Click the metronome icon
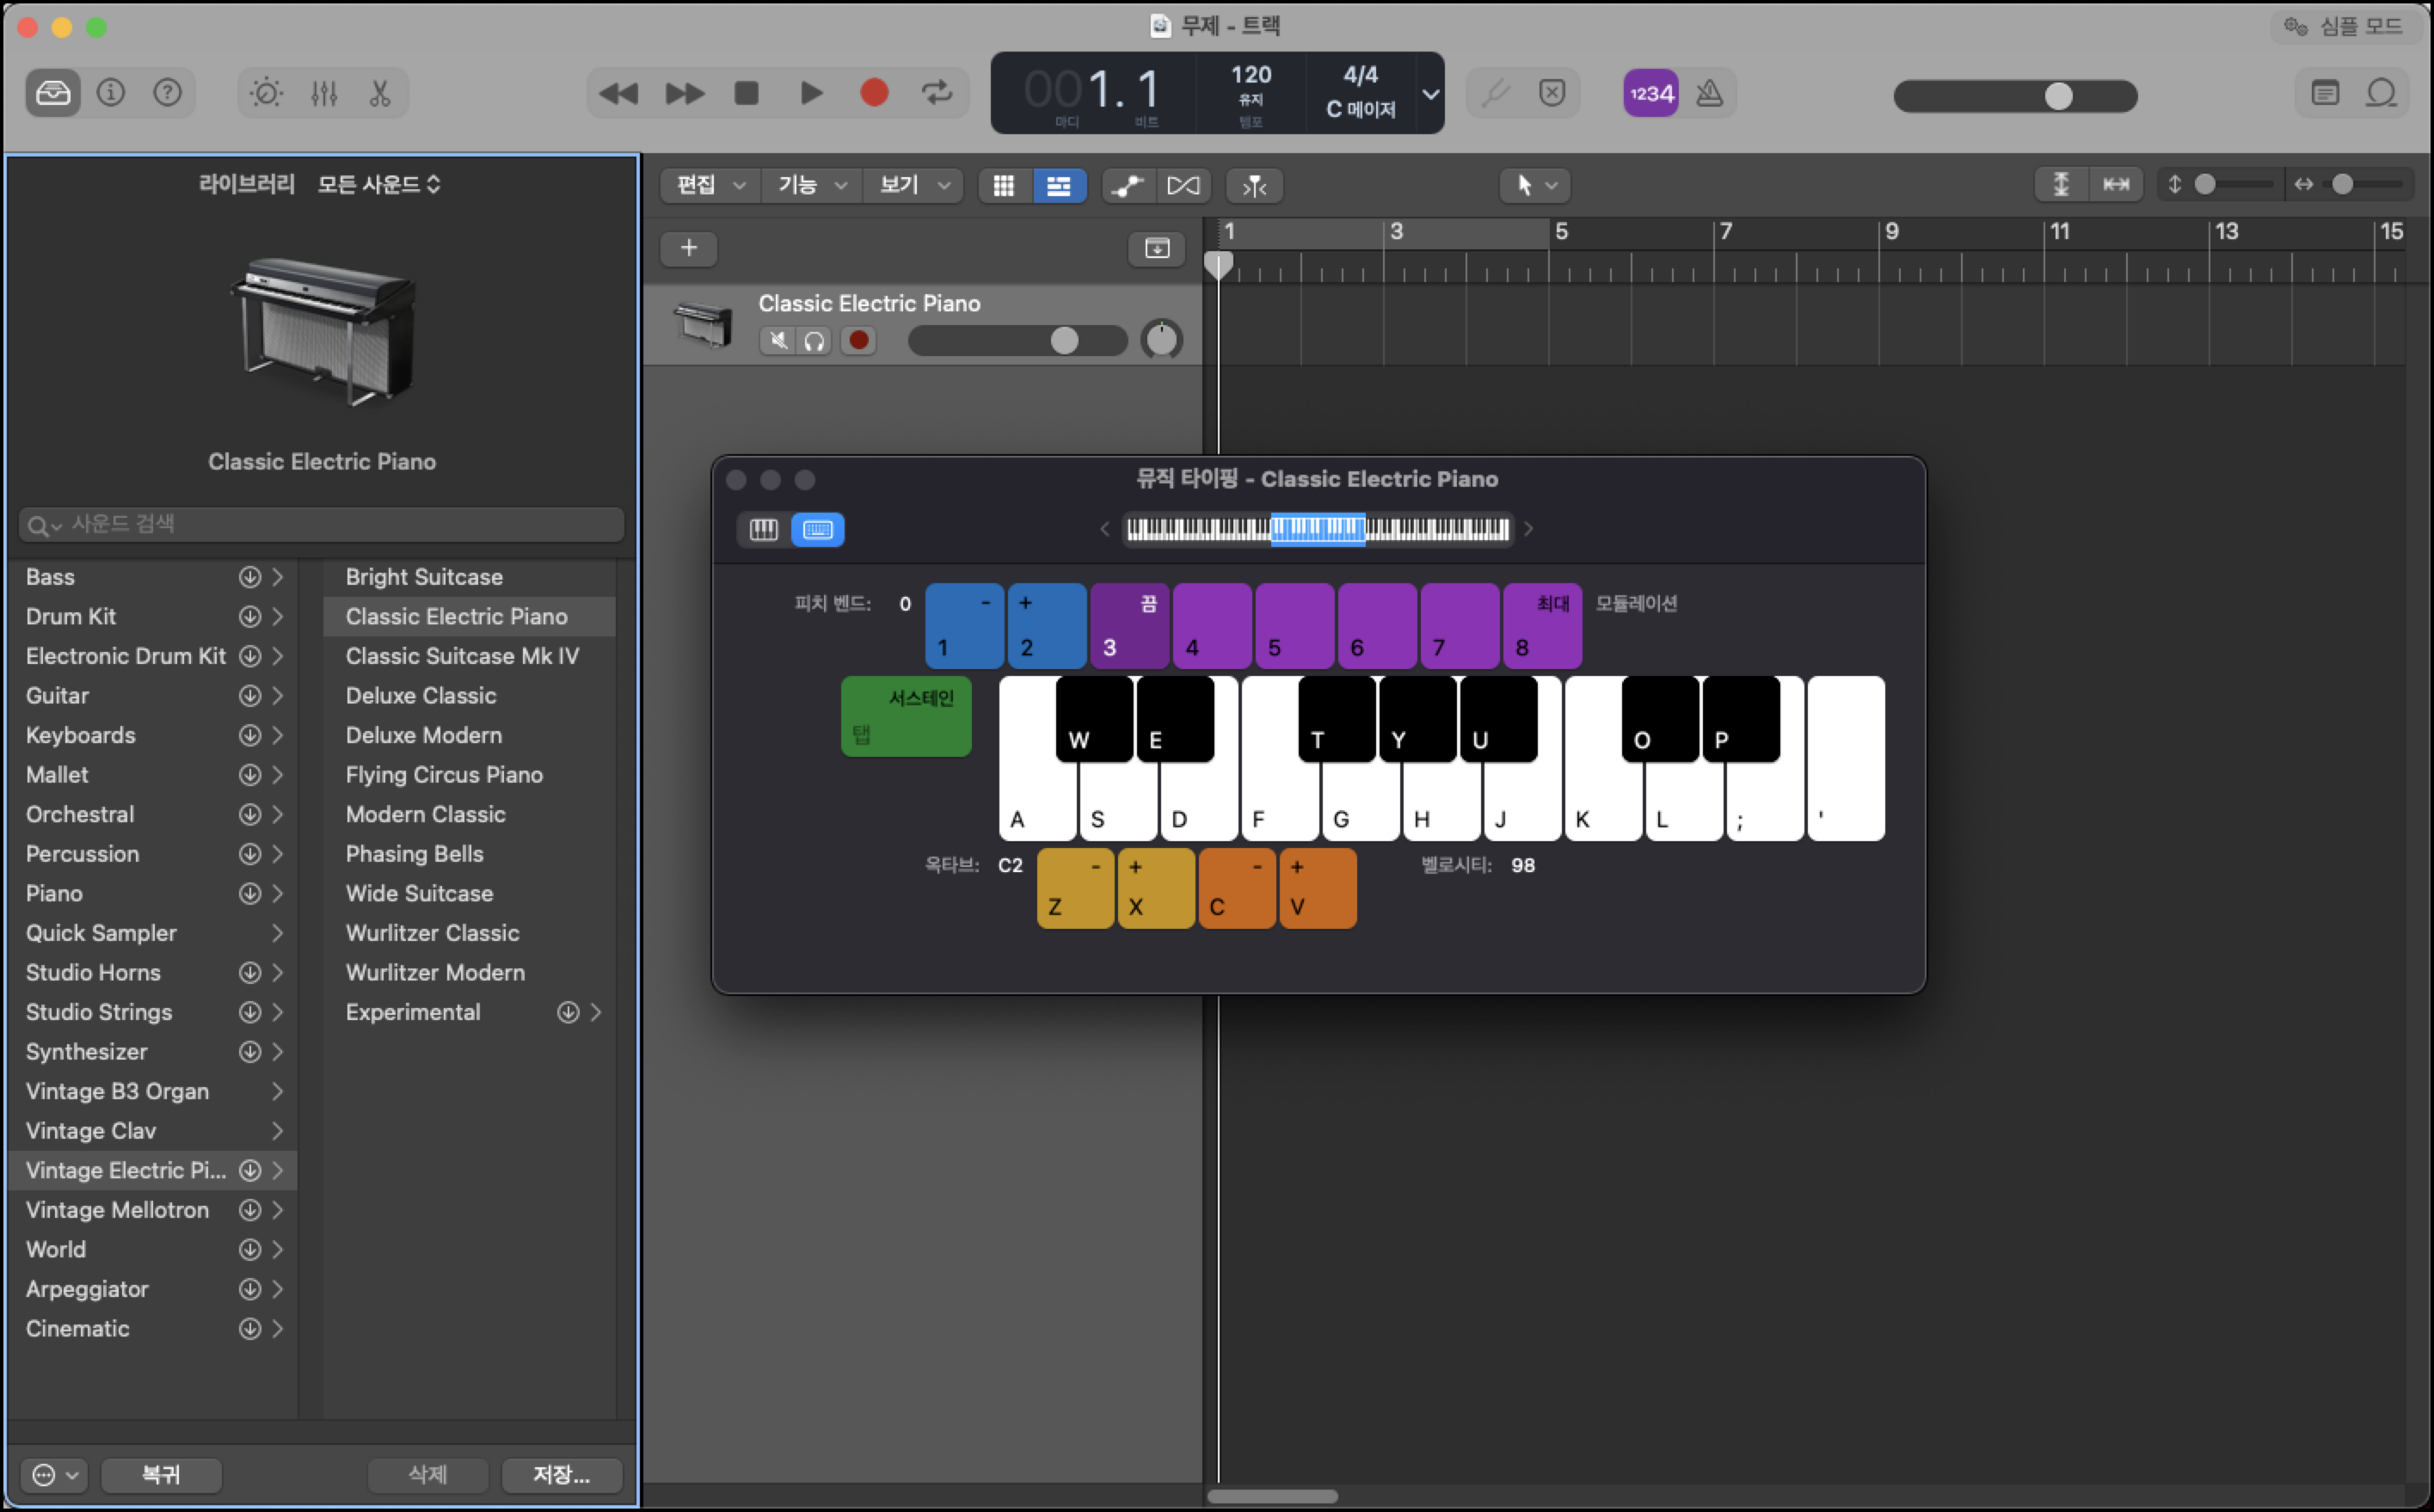 (x=1710, y=93)
